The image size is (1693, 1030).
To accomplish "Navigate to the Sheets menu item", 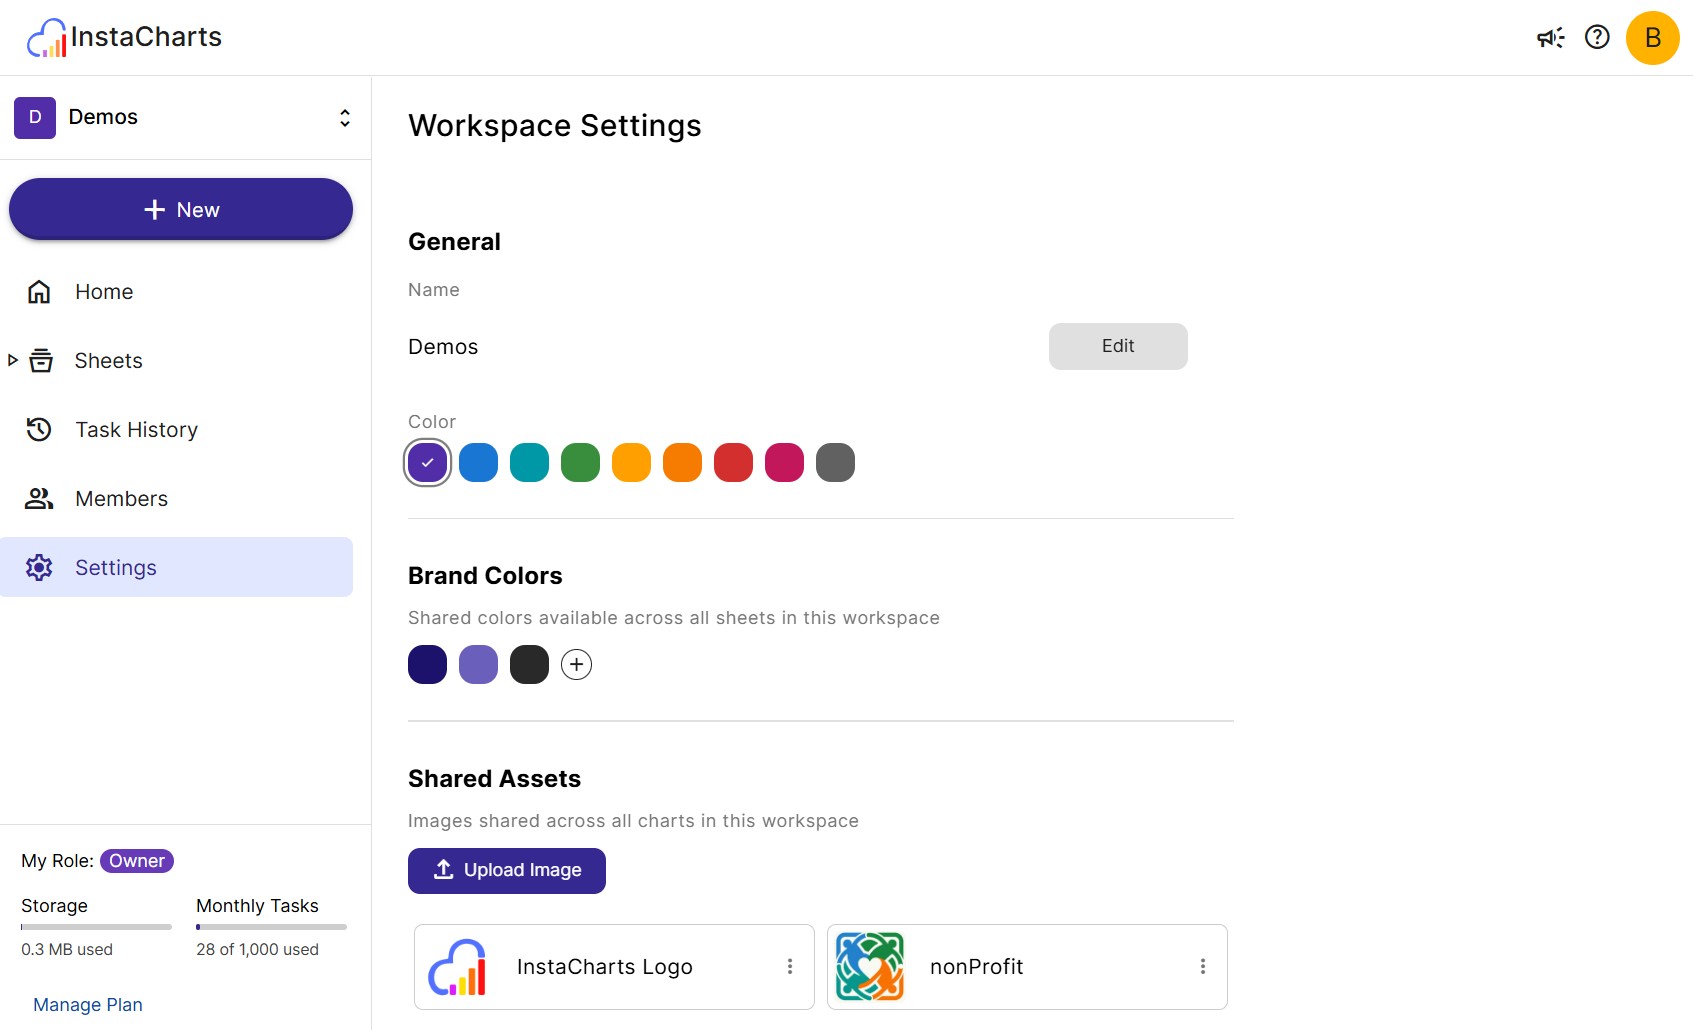I will point(108,360).
